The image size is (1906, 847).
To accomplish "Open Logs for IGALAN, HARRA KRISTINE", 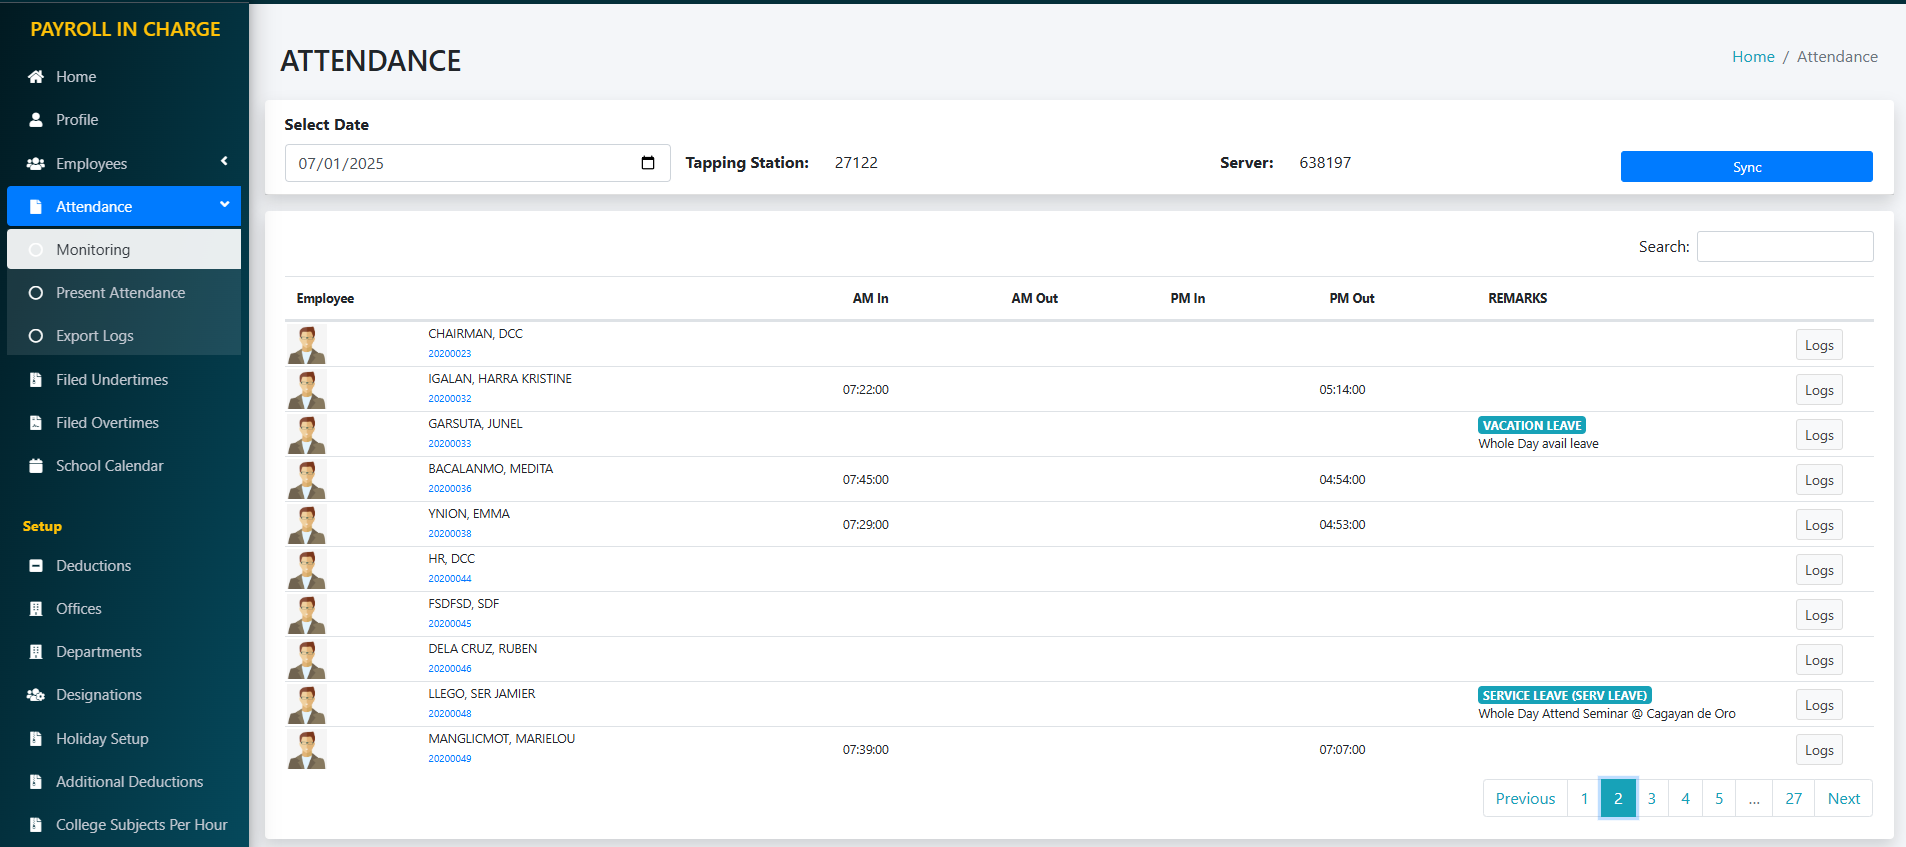I will pyautogui.click(x=1818, y=391).
